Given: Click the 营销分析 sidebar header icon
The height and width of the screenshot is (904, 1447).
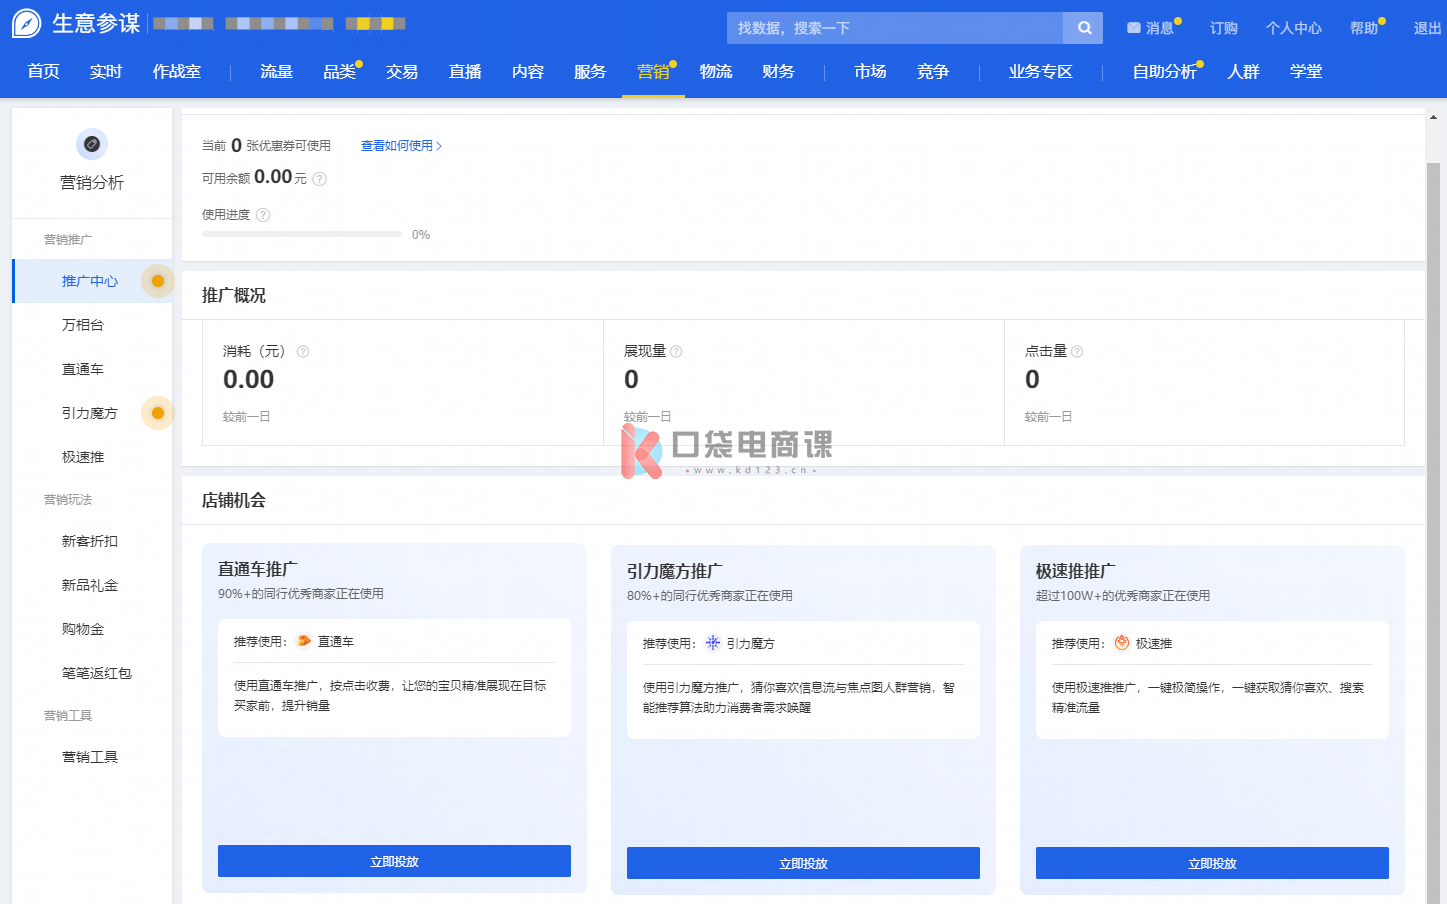Looking at the screenshot, I should click(x=92, y=144).
